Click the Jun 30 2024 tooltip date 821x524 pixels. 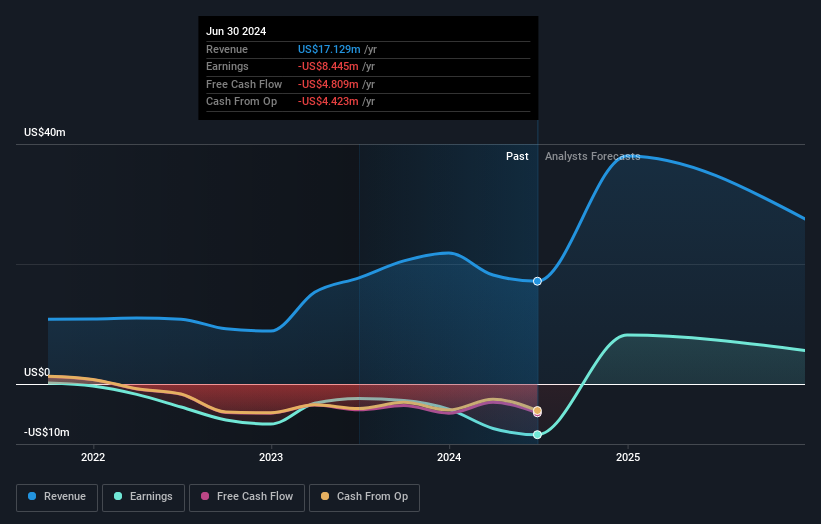point(236,31)
